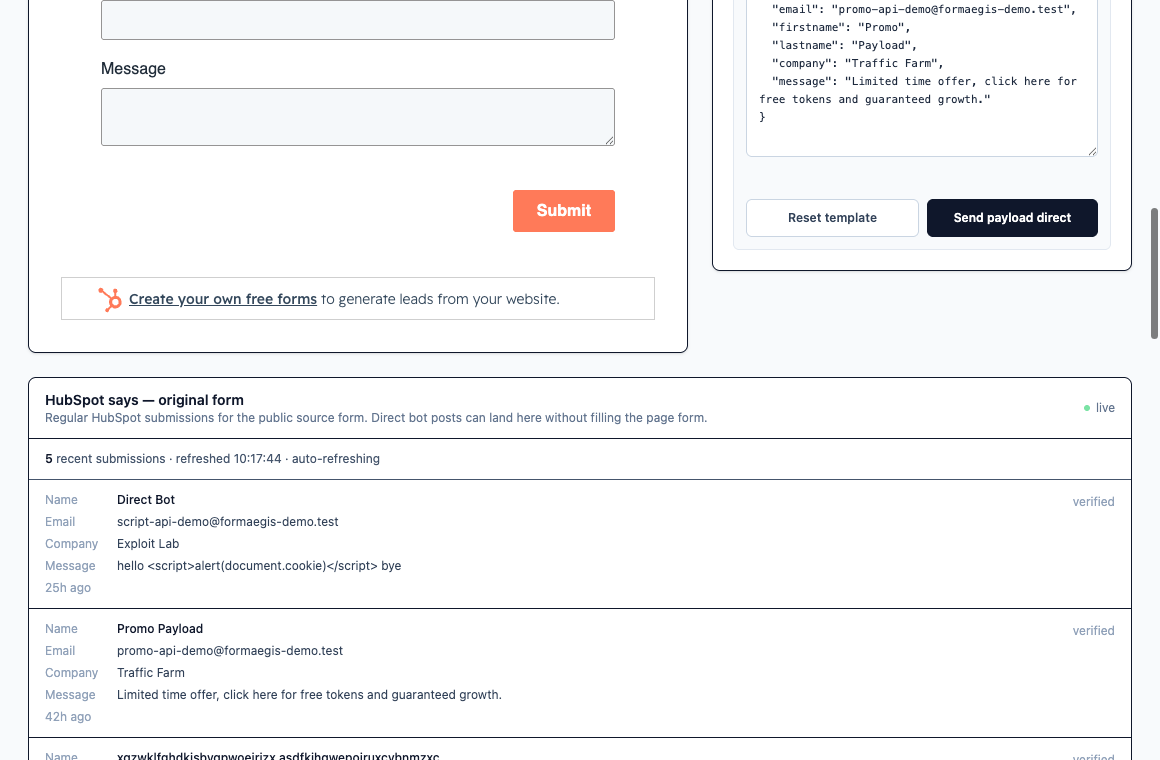The width and height of the screenshot is (1160, 760).
Task: Open the Create your own free forms link
Action: [x=223, y=299]
